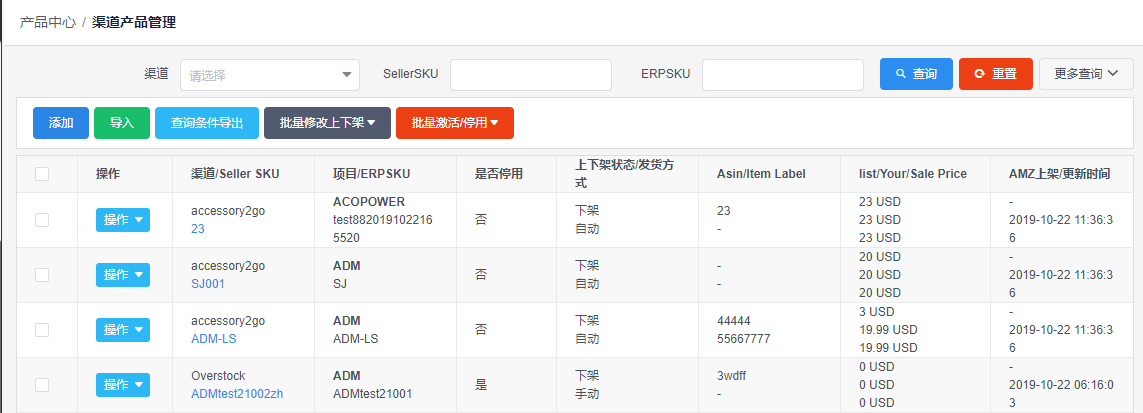The height and width of the screenshot is (413, 1143).
Task: Toggle the select-all checkbox in table header
Action: [x=42, y=173]
